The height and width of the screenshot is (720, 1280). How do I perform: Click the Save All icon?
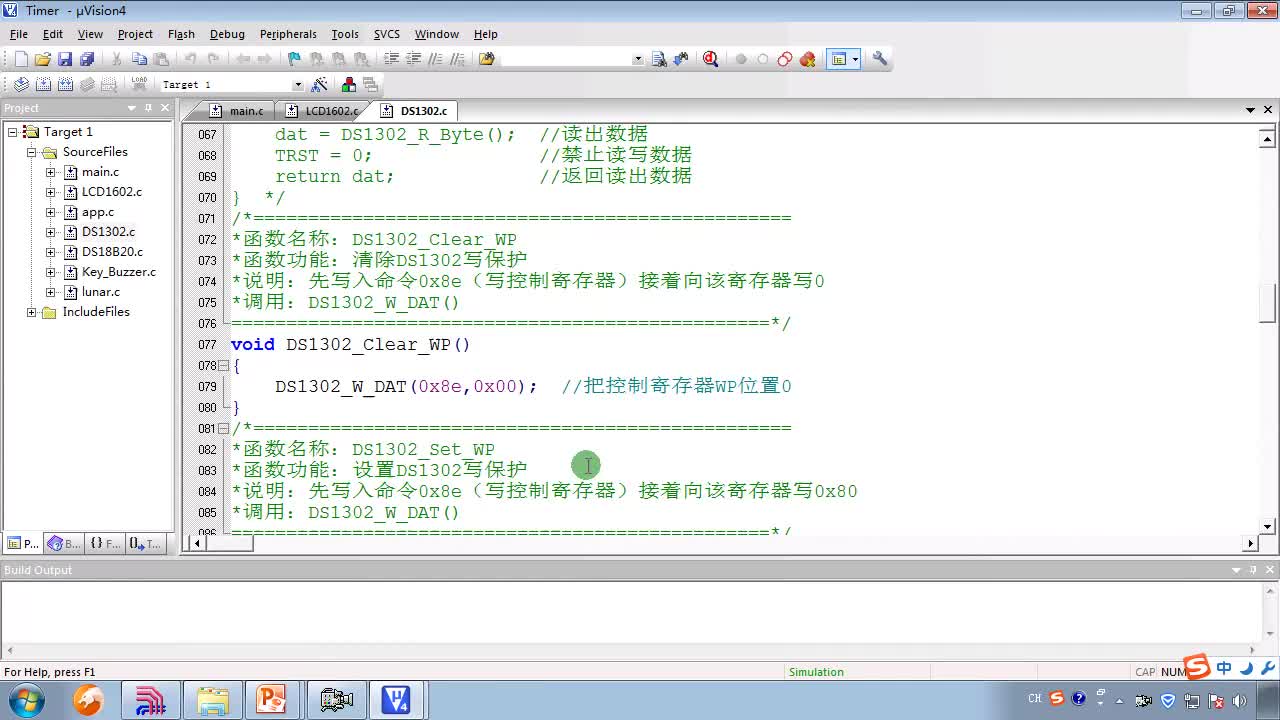87,59
